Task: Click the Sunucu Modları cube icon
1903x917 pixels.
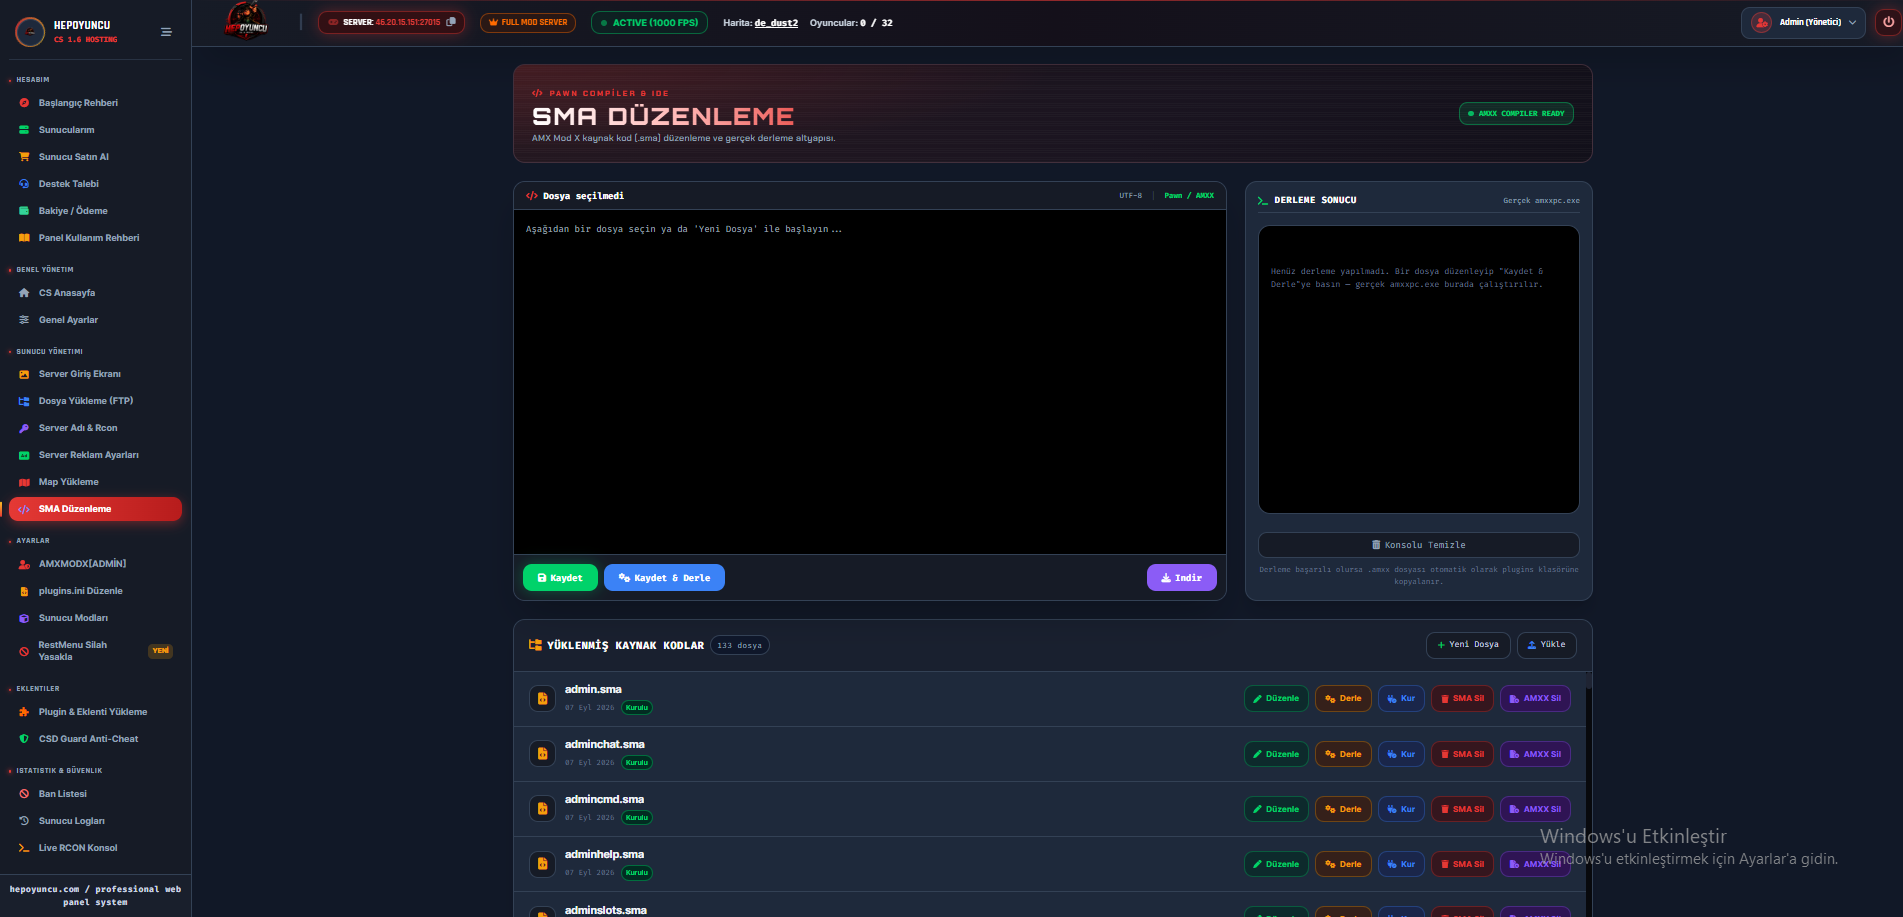Action: click(24, 618)
